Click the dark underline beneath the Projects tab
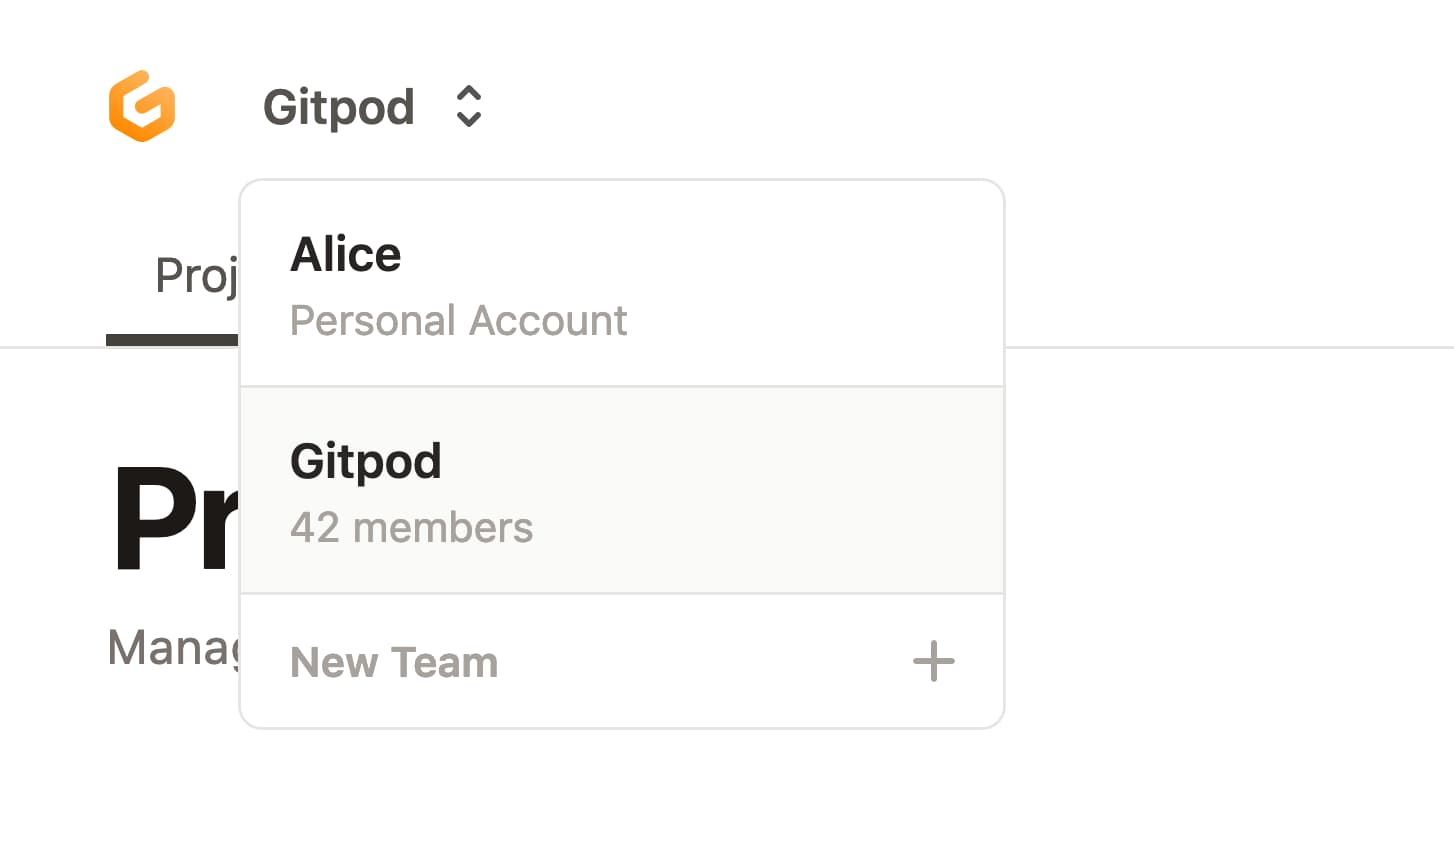1454x850 pixels. (x=172, y=341)
